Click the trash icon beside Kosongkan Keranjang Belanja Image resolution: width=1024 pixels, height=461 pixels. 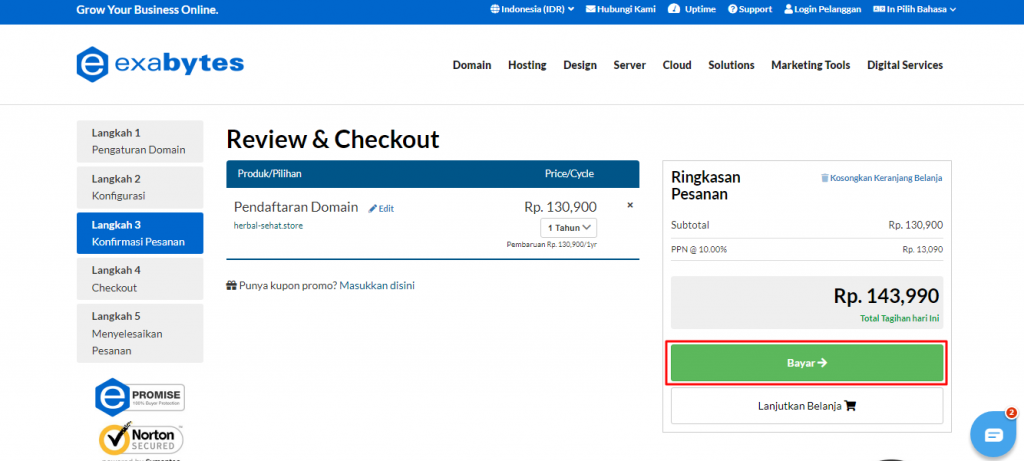point(825,178)
